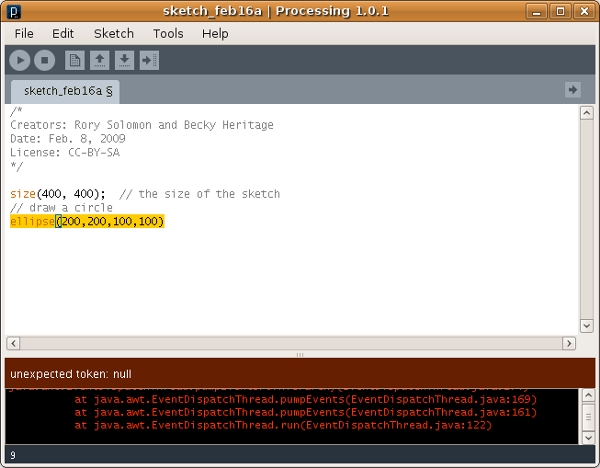The image size is (600, 468).
Task: Show the Help menu
Action: 215,33
